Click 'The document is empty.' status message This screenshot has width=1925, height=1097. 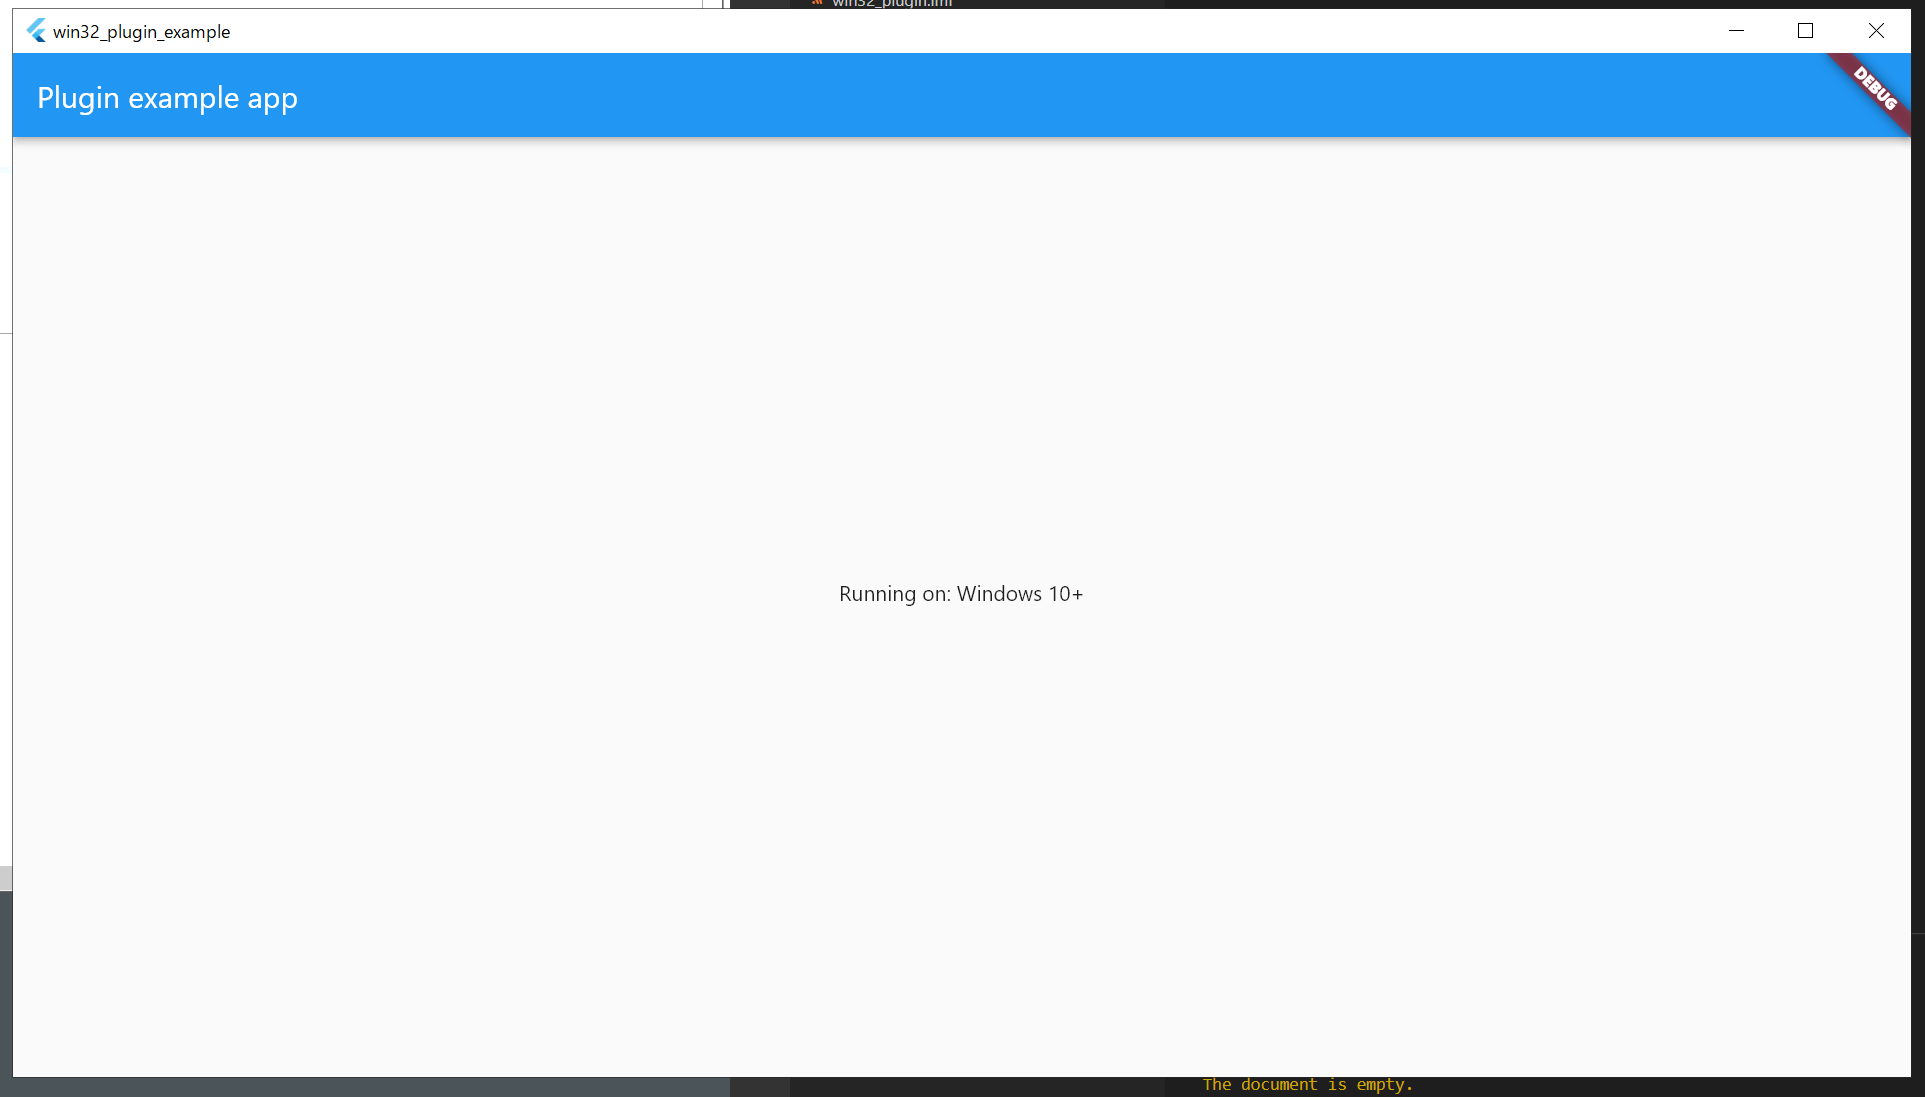coord(1307,1085)
